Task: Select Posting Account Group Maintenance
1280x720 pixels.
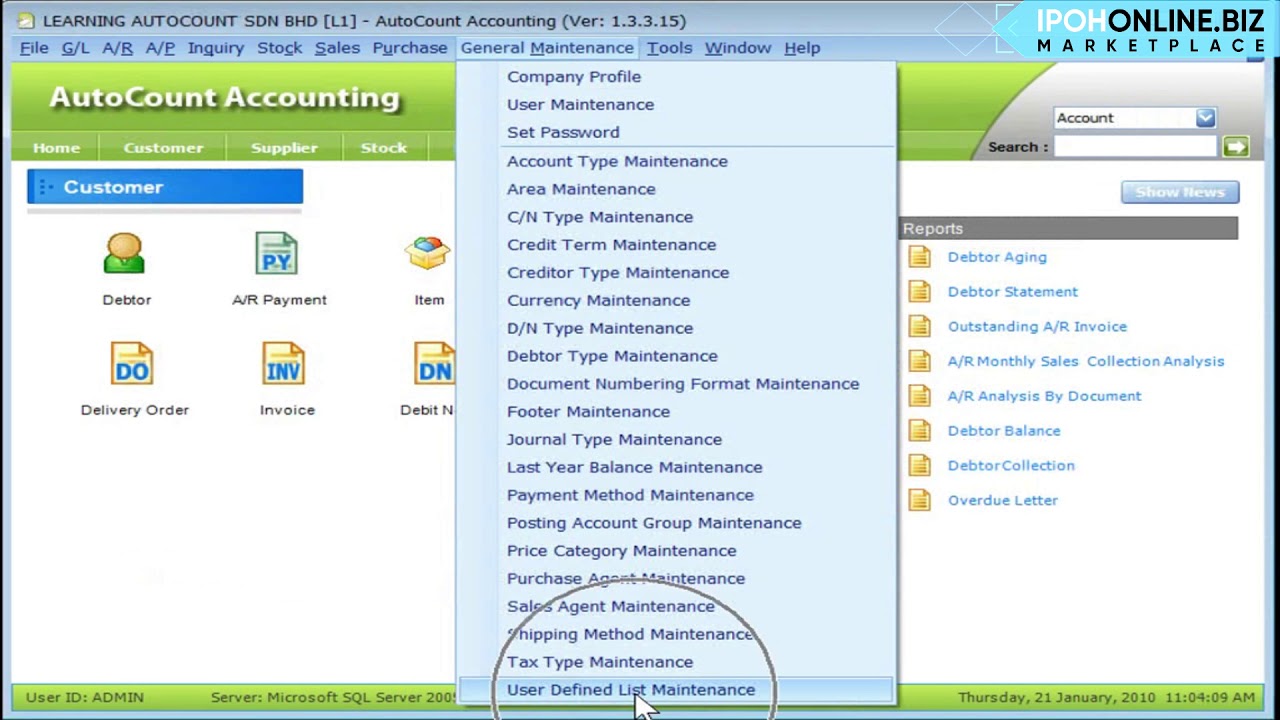Action: [676, 524]
